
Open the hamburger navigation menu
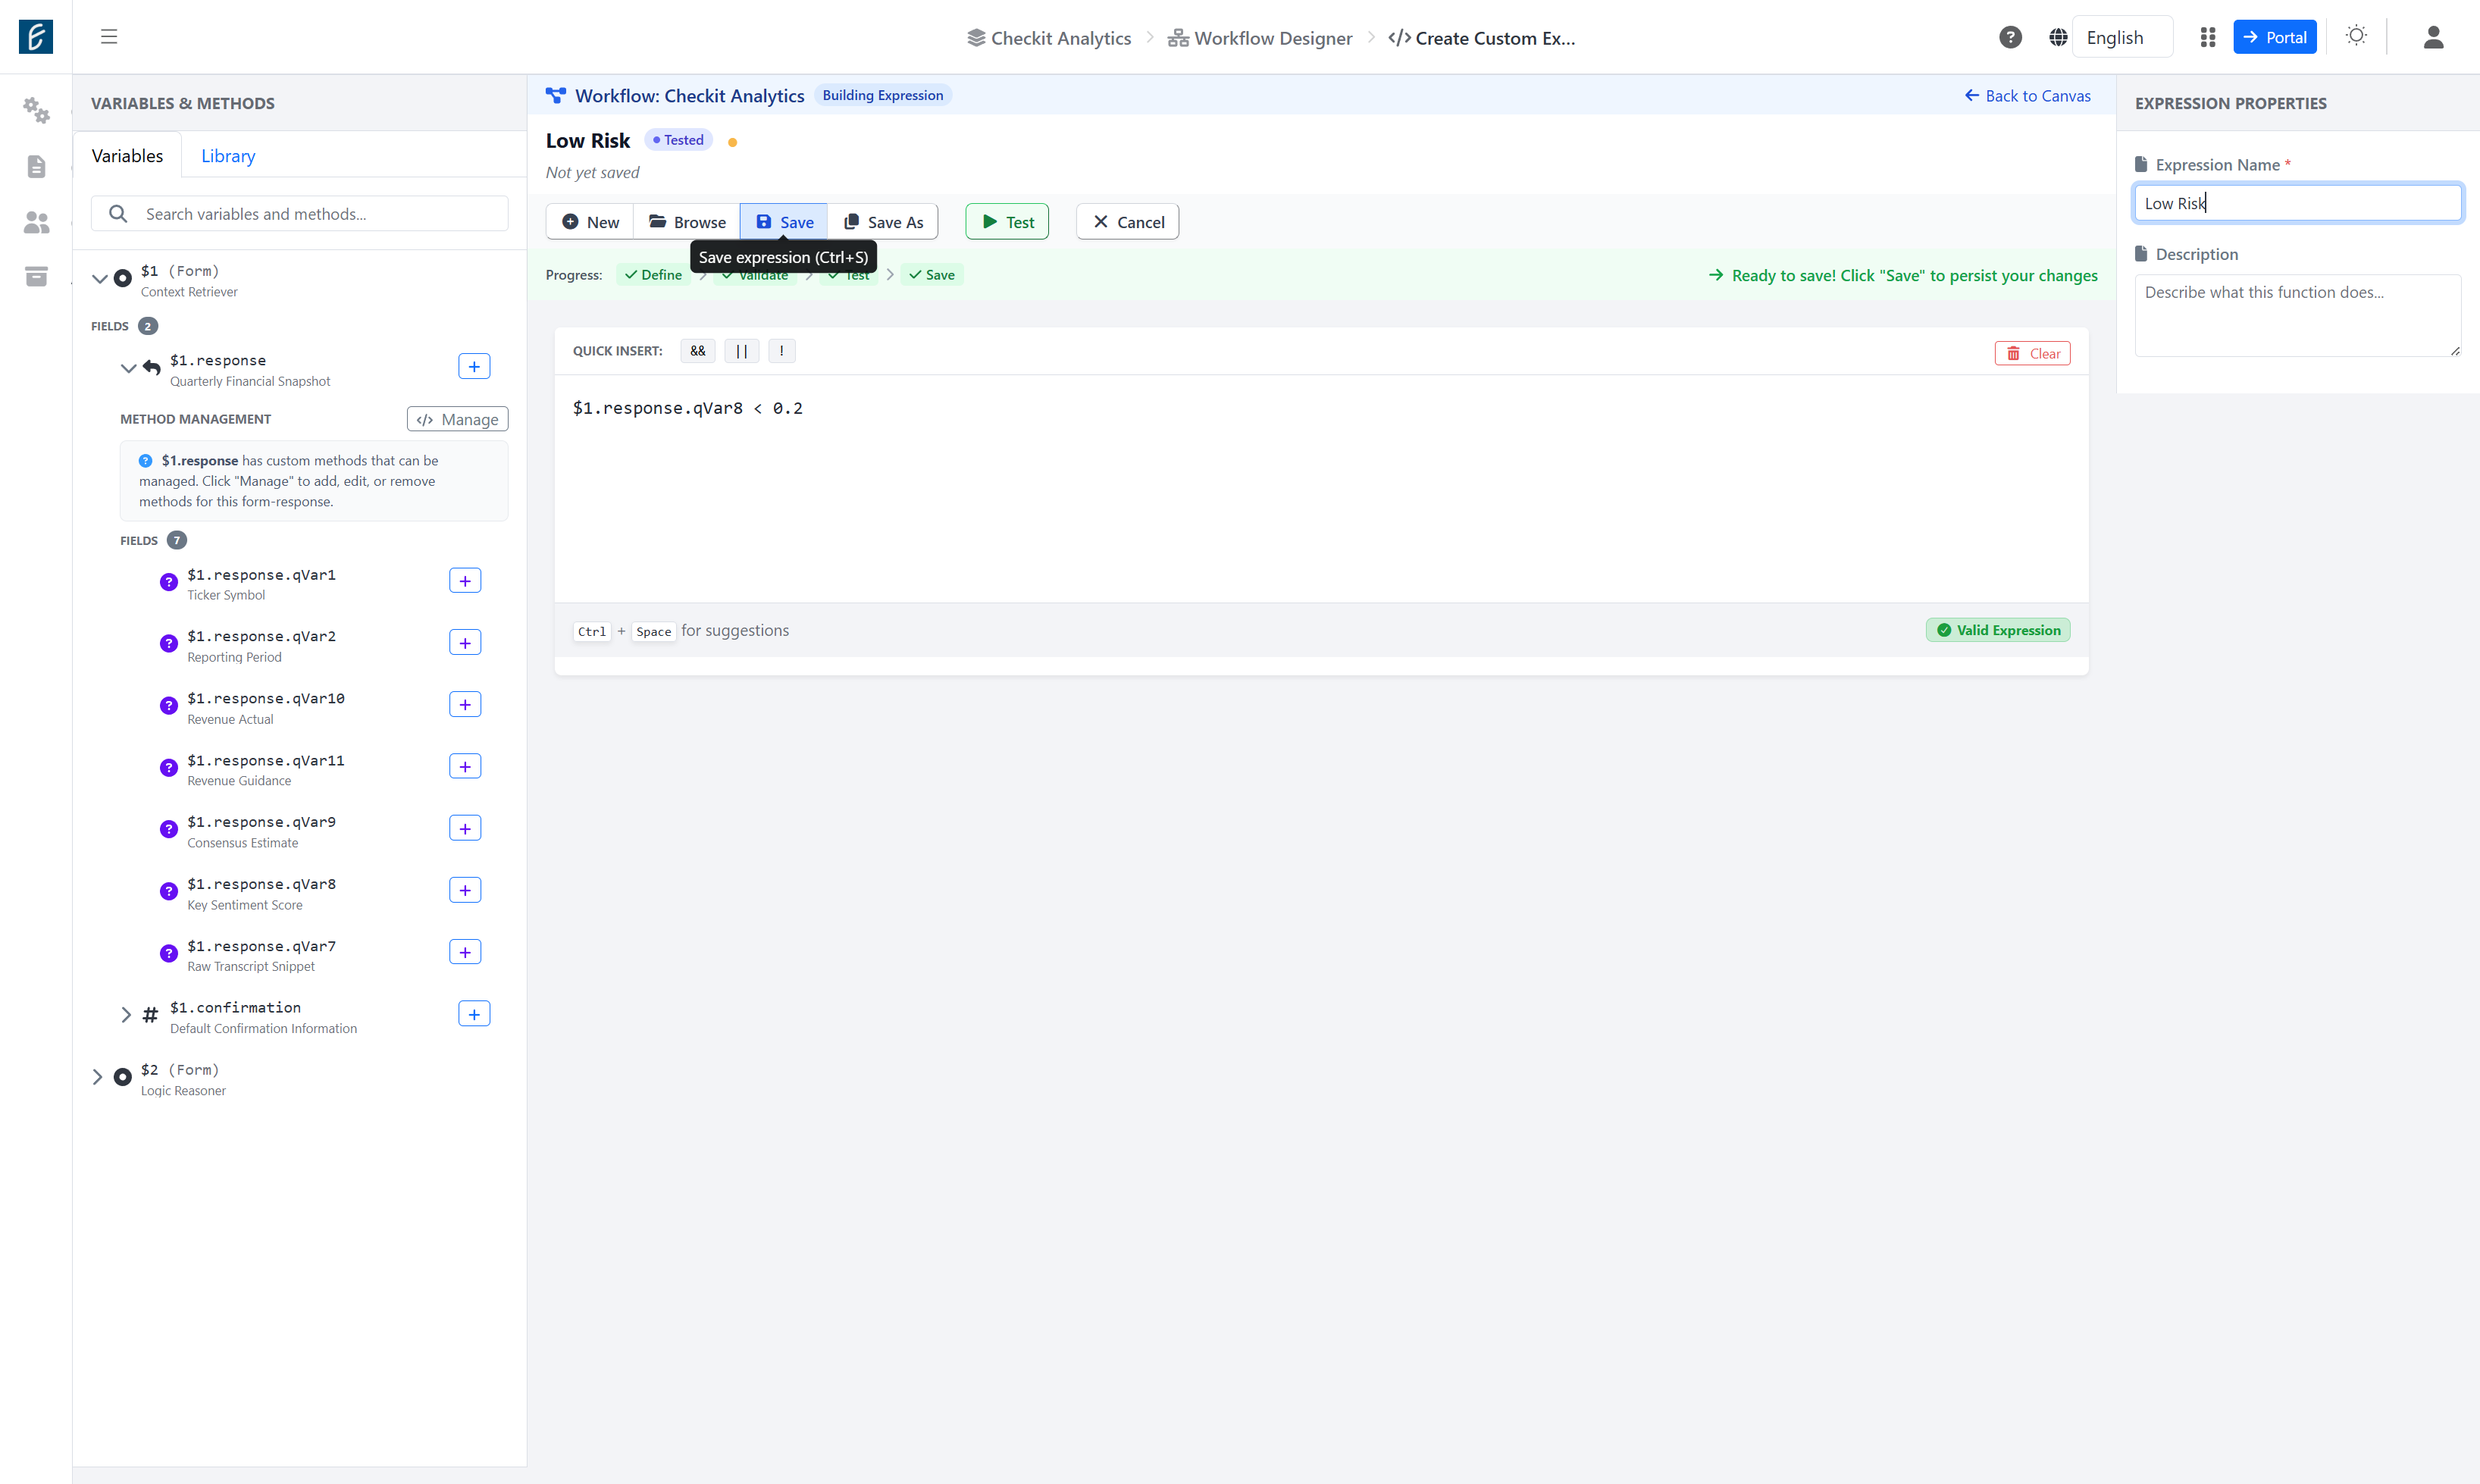coord(109,37)
